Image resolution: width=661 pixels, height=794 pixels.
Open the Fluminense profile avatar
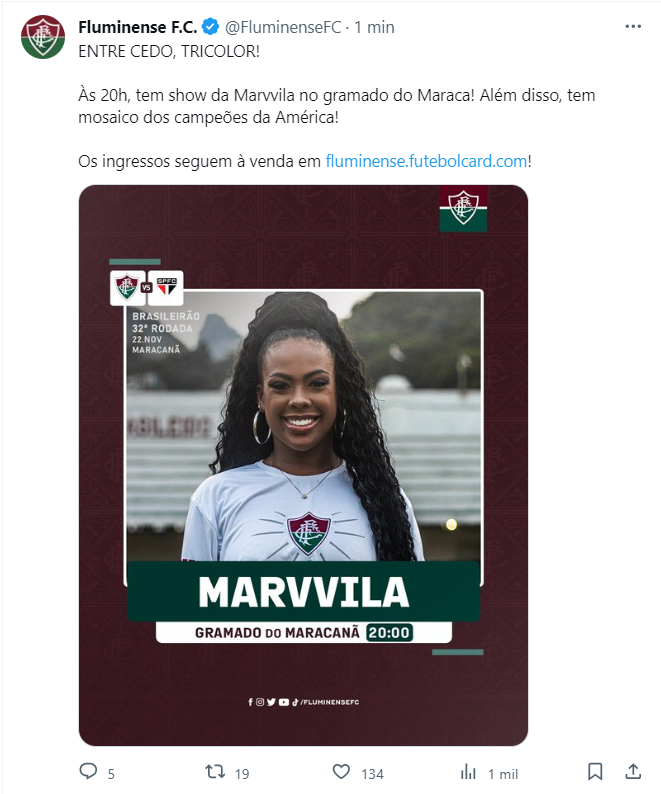[x=43, y=37]
